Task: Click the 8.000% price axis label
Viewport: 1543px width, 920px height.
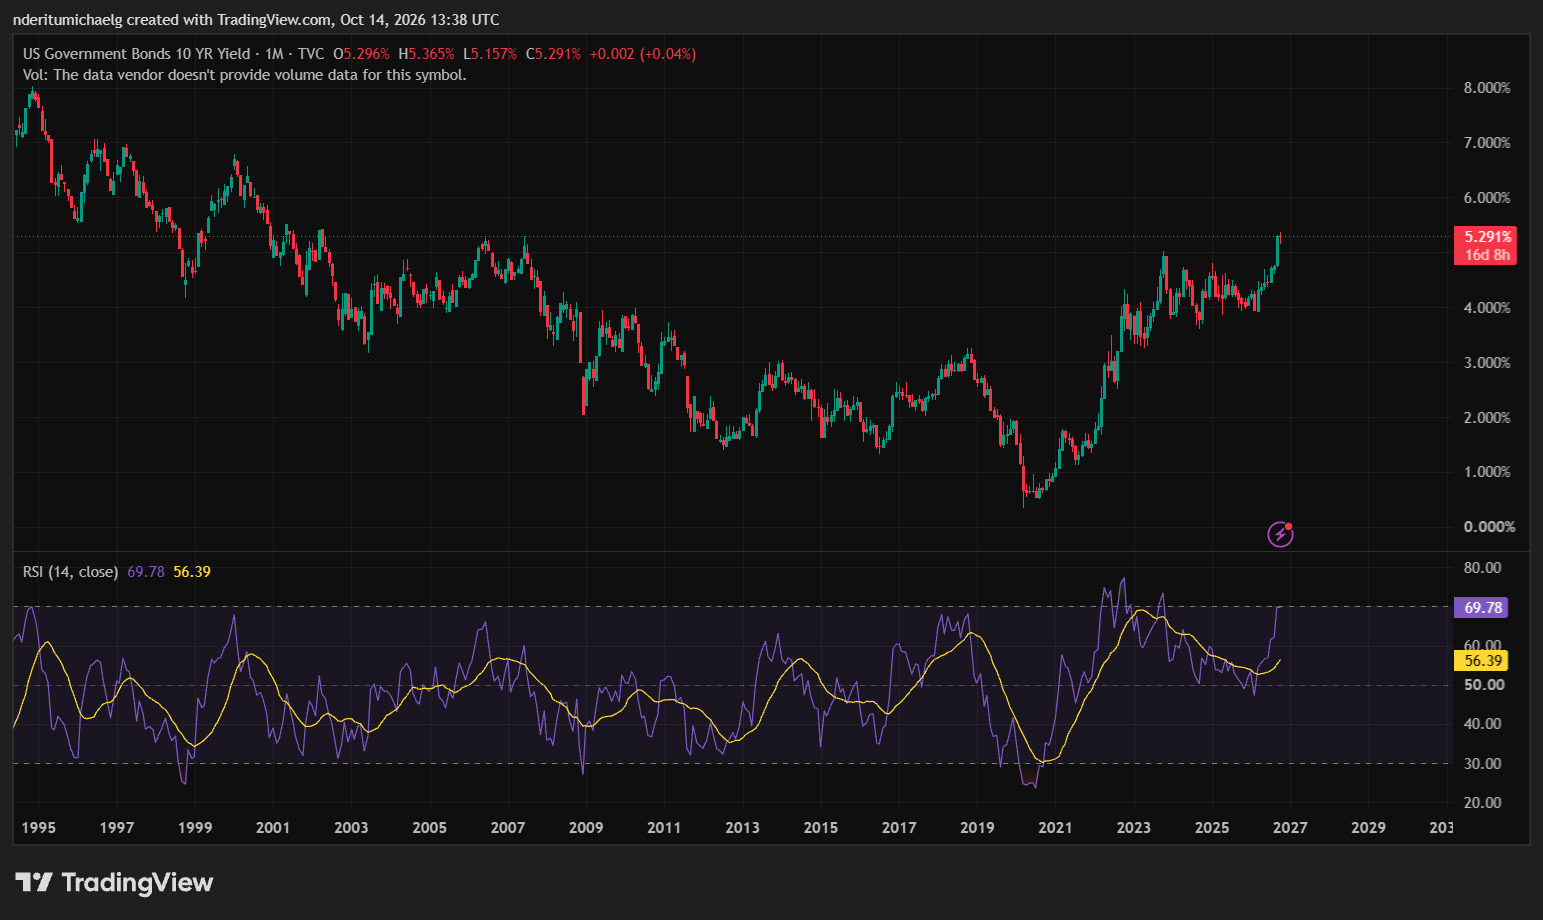Action: (1487, 88)
